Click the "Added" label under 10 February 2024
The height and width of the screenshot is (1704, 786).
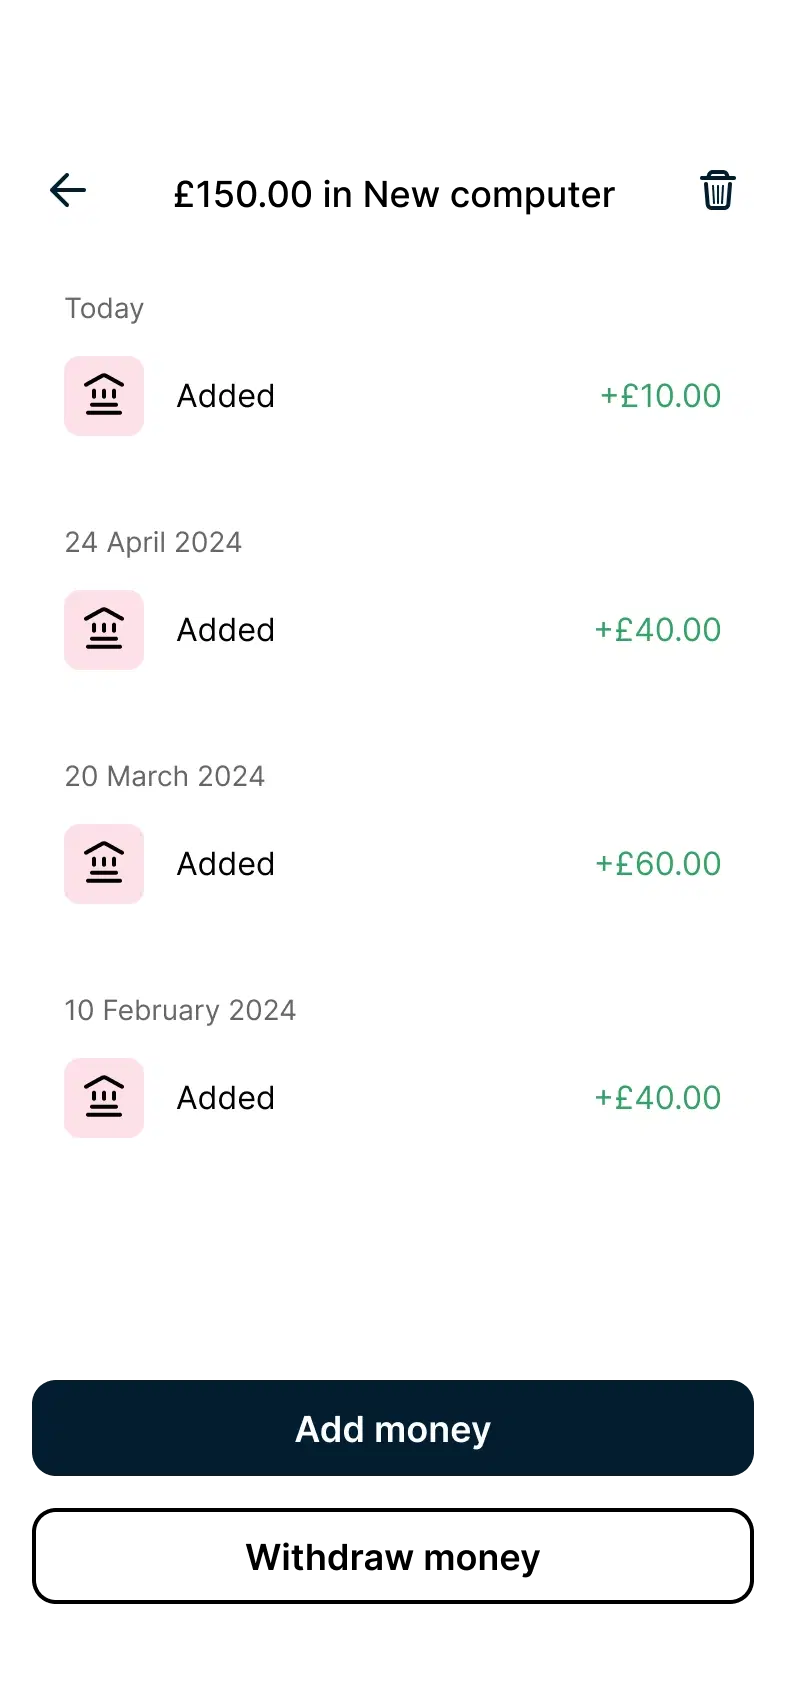[226, 1098]
